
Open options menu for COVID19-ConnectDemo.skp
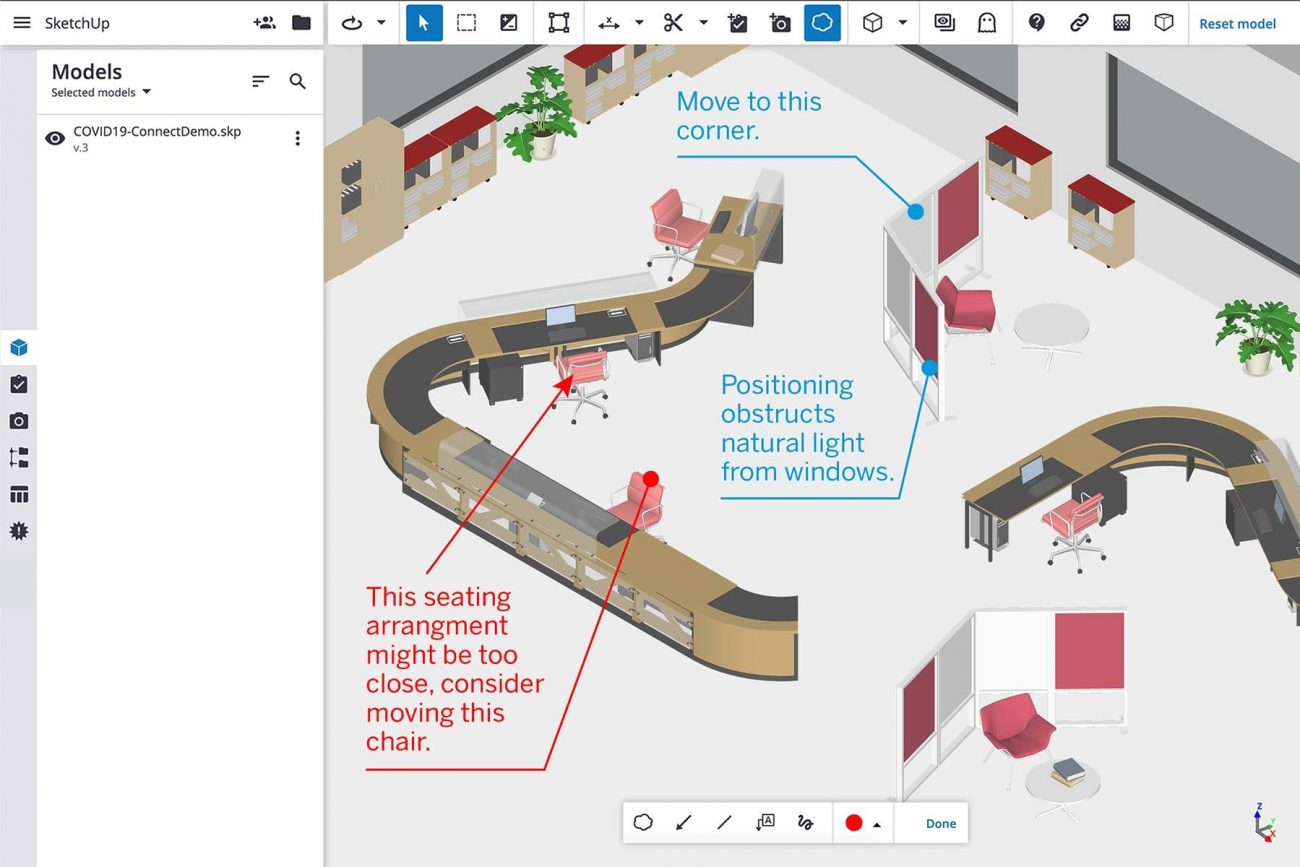[297, 139]
